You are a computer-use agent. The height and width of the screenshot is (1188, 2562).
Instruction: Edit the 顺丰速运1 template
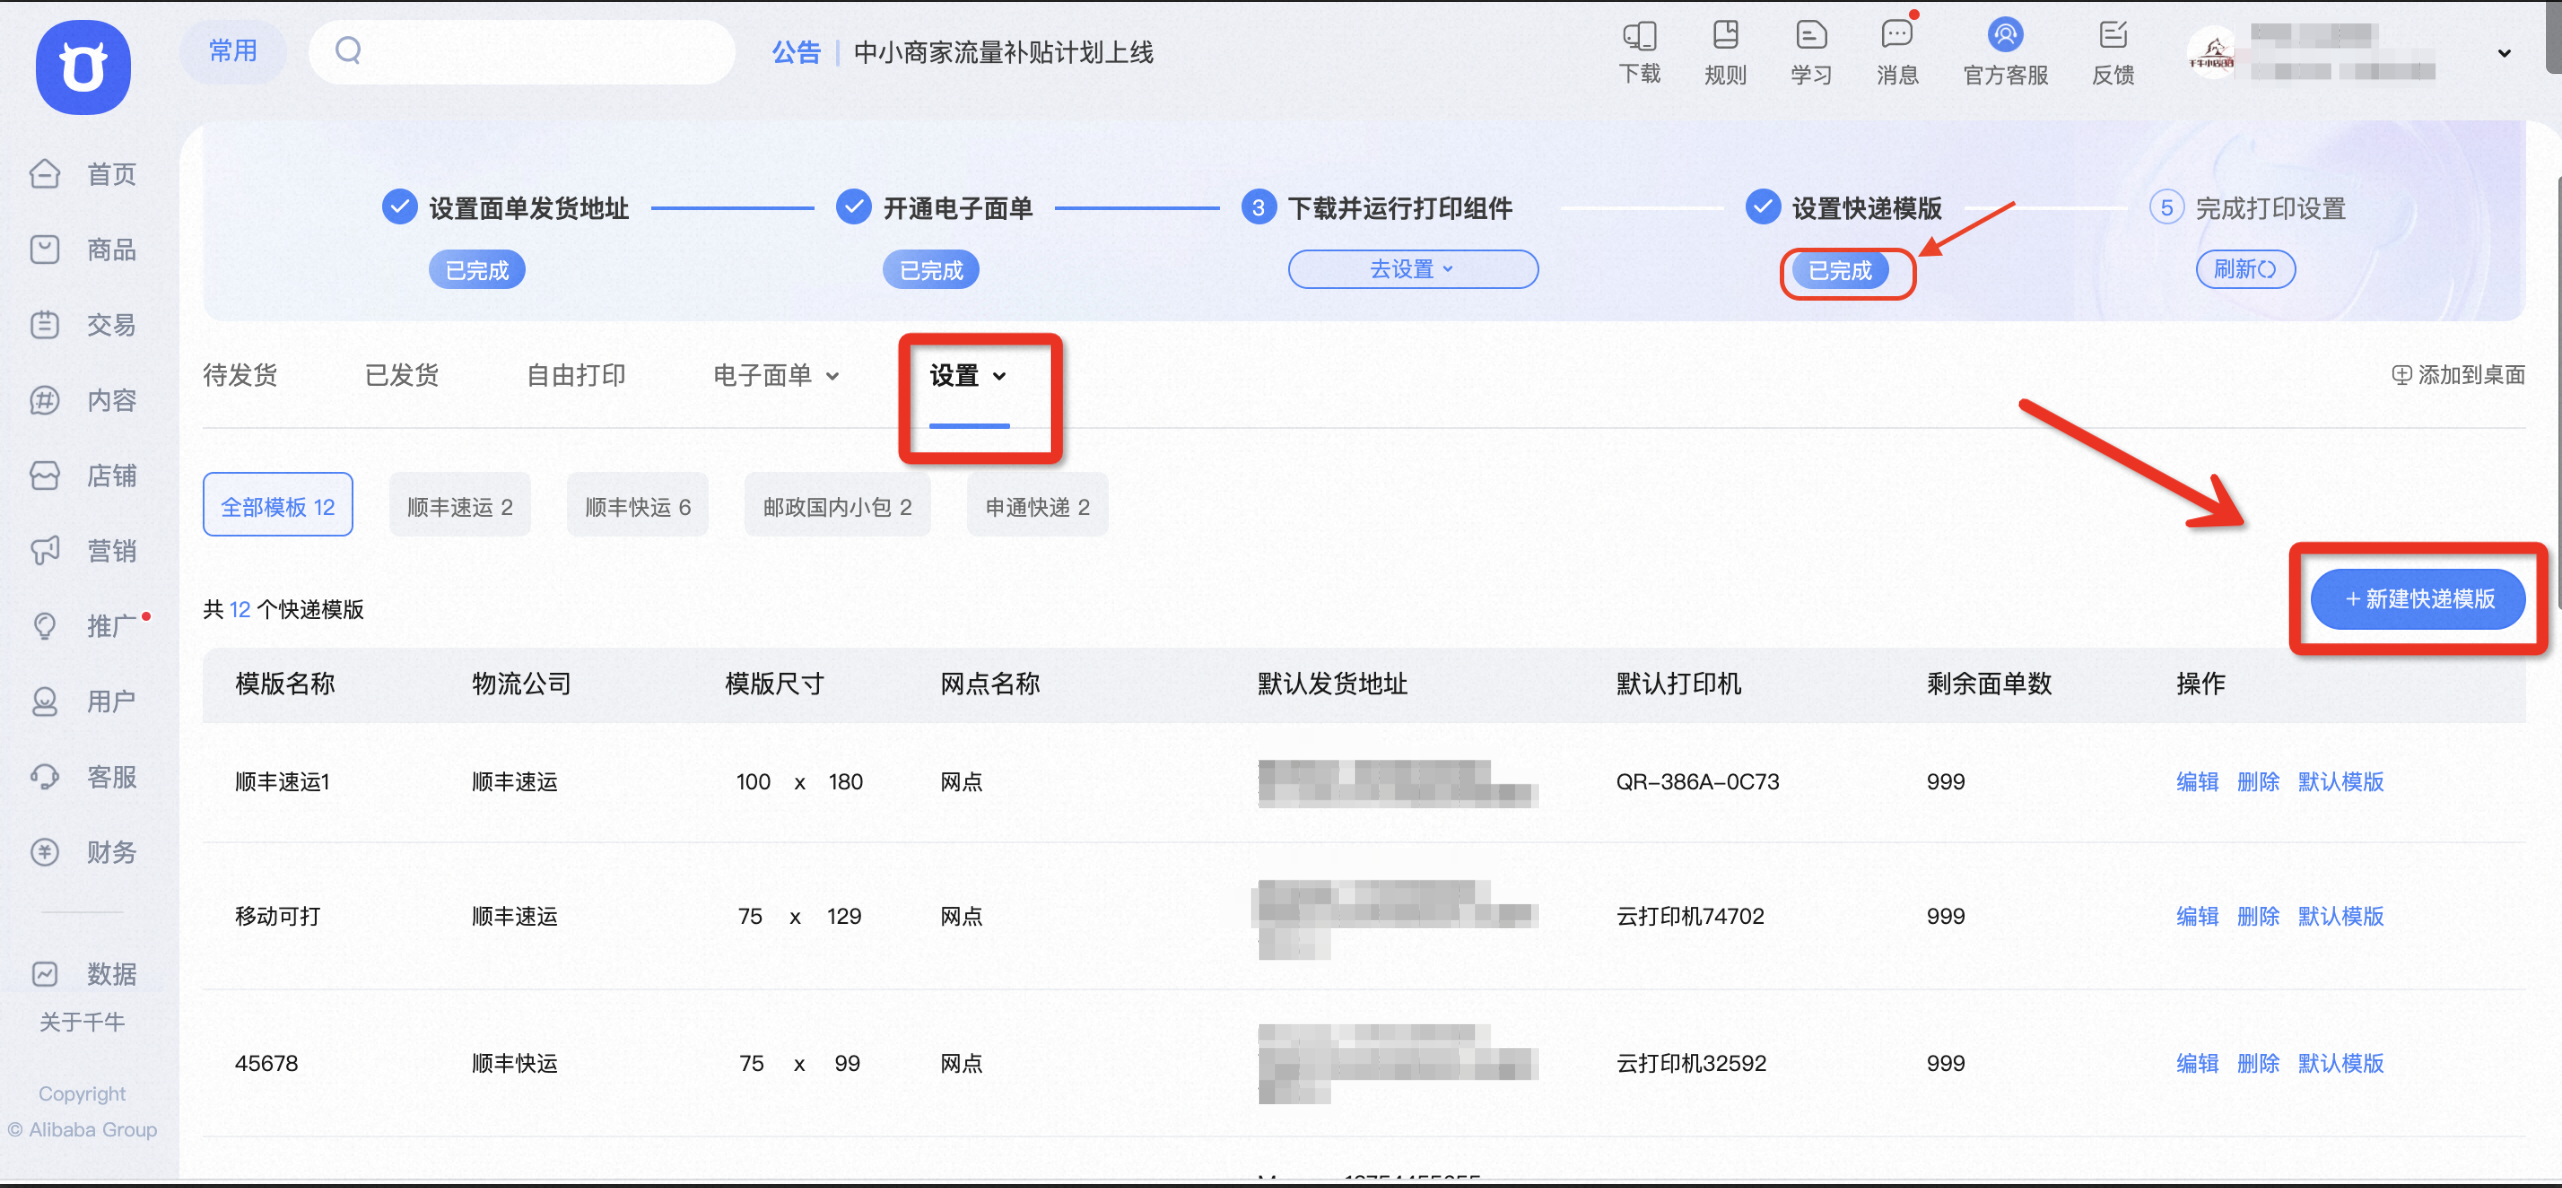[2197, 782]
